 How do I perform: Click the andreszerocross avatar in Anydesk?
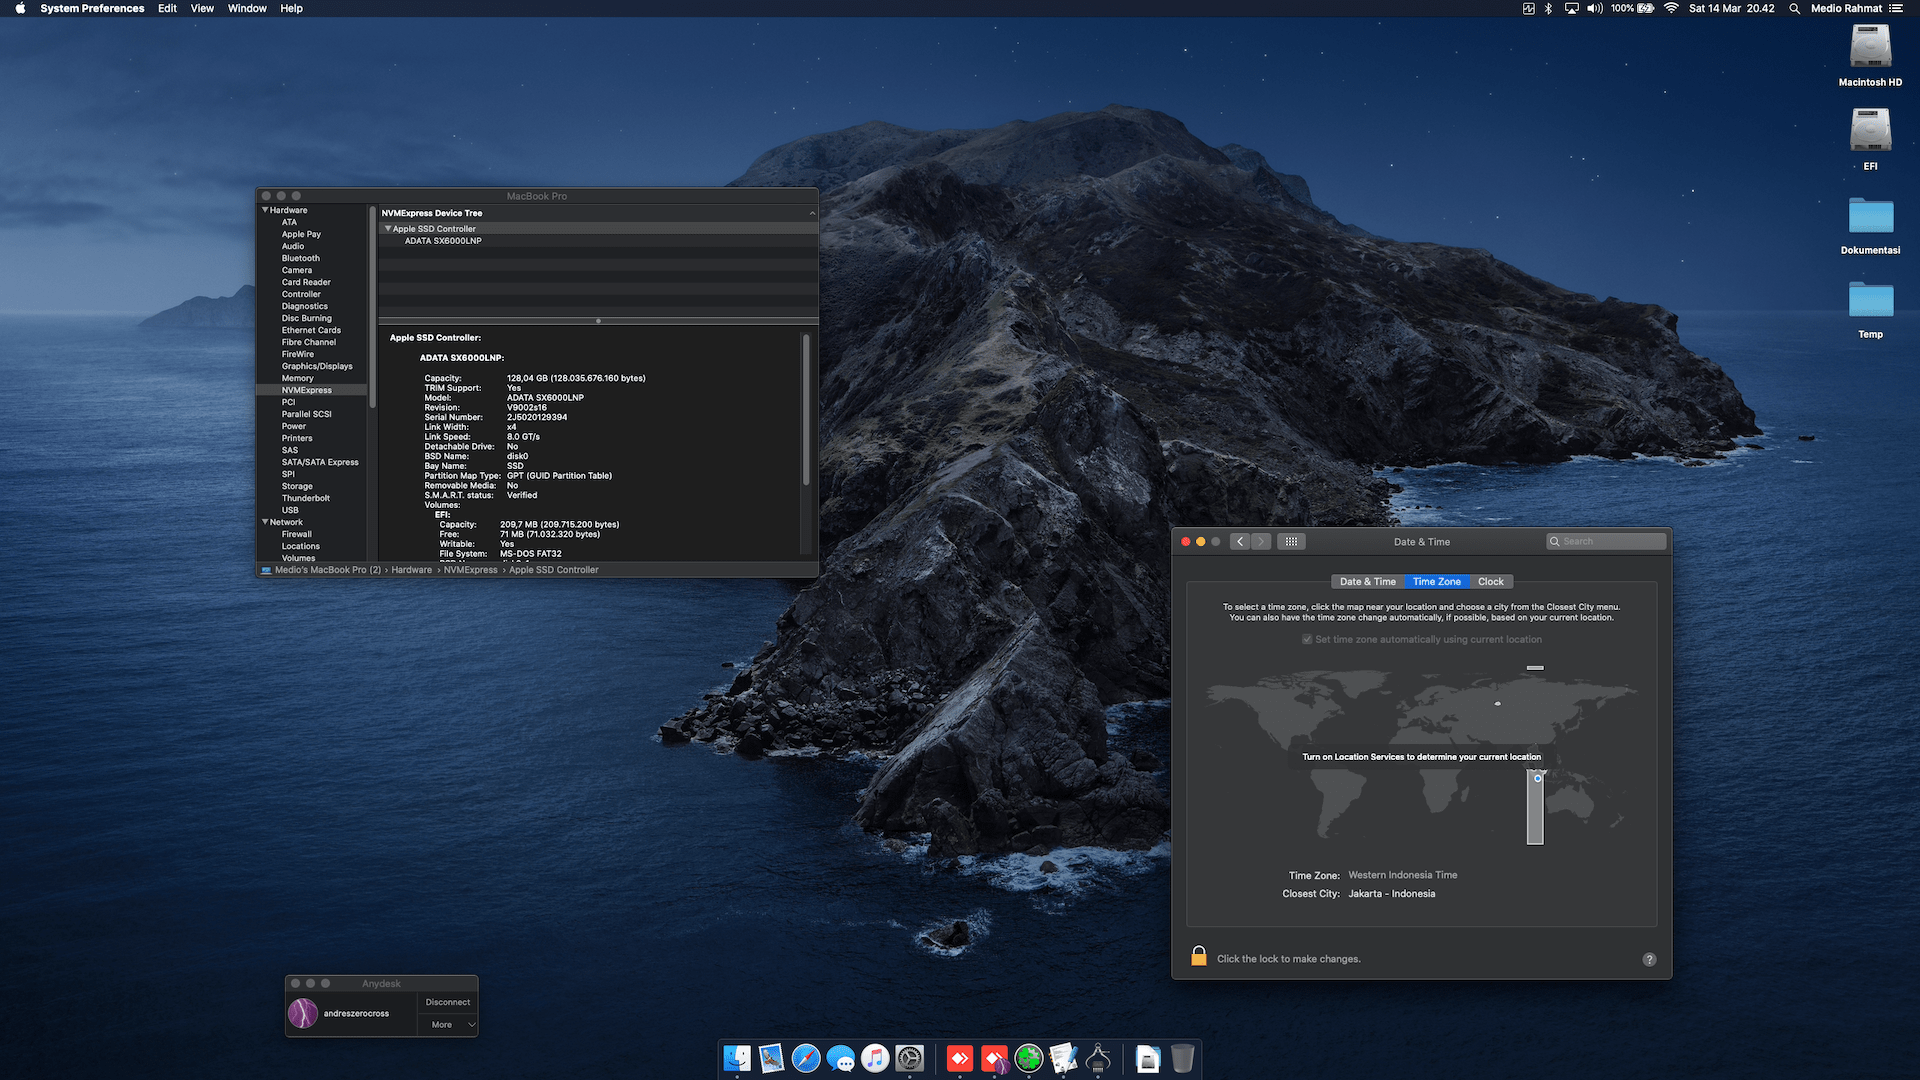[303, 1013]
